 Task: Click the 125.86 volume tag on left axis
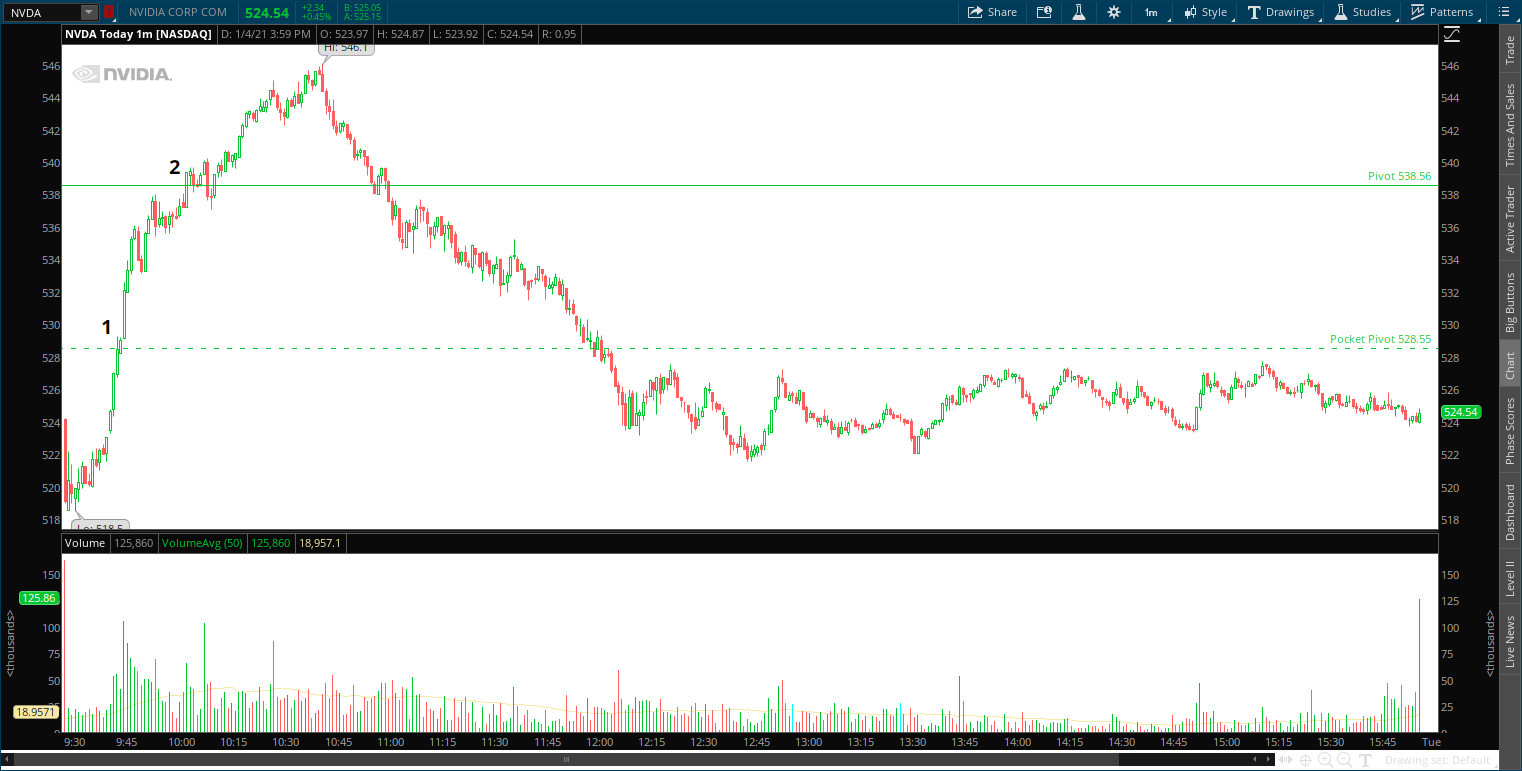(39, 598)
